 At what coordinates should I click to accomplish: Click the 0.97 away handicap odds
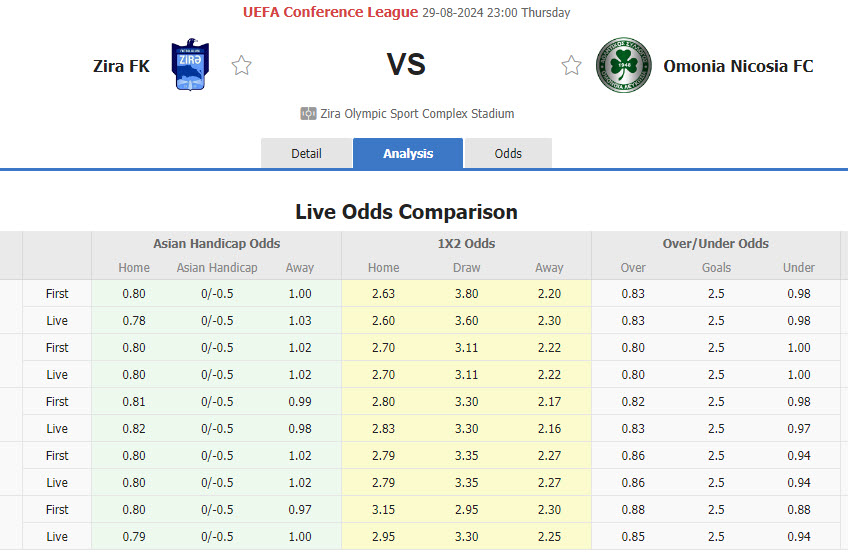pos(300,510)
